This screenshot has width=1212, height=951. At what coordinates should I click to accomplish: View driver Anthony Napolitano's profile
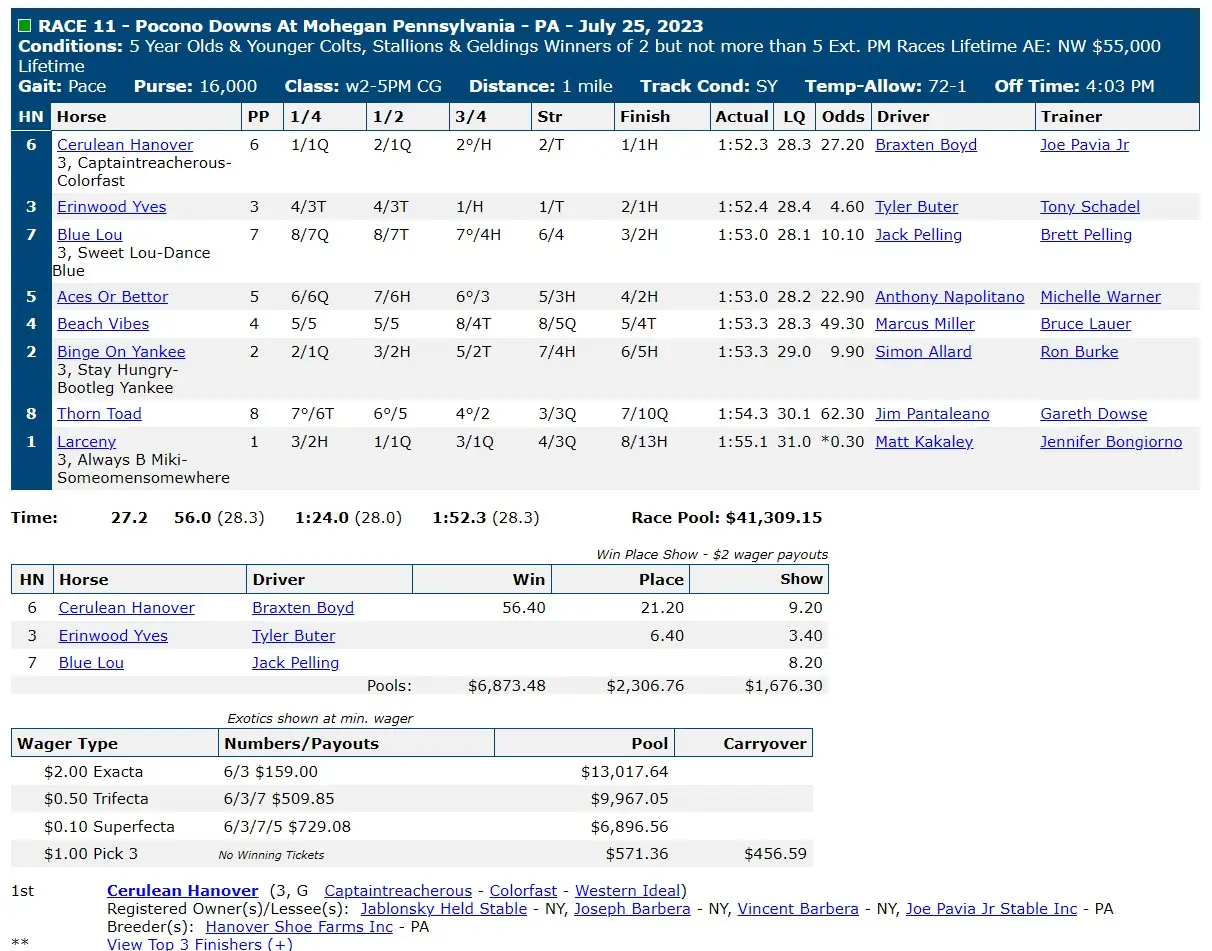pos(950,297)
